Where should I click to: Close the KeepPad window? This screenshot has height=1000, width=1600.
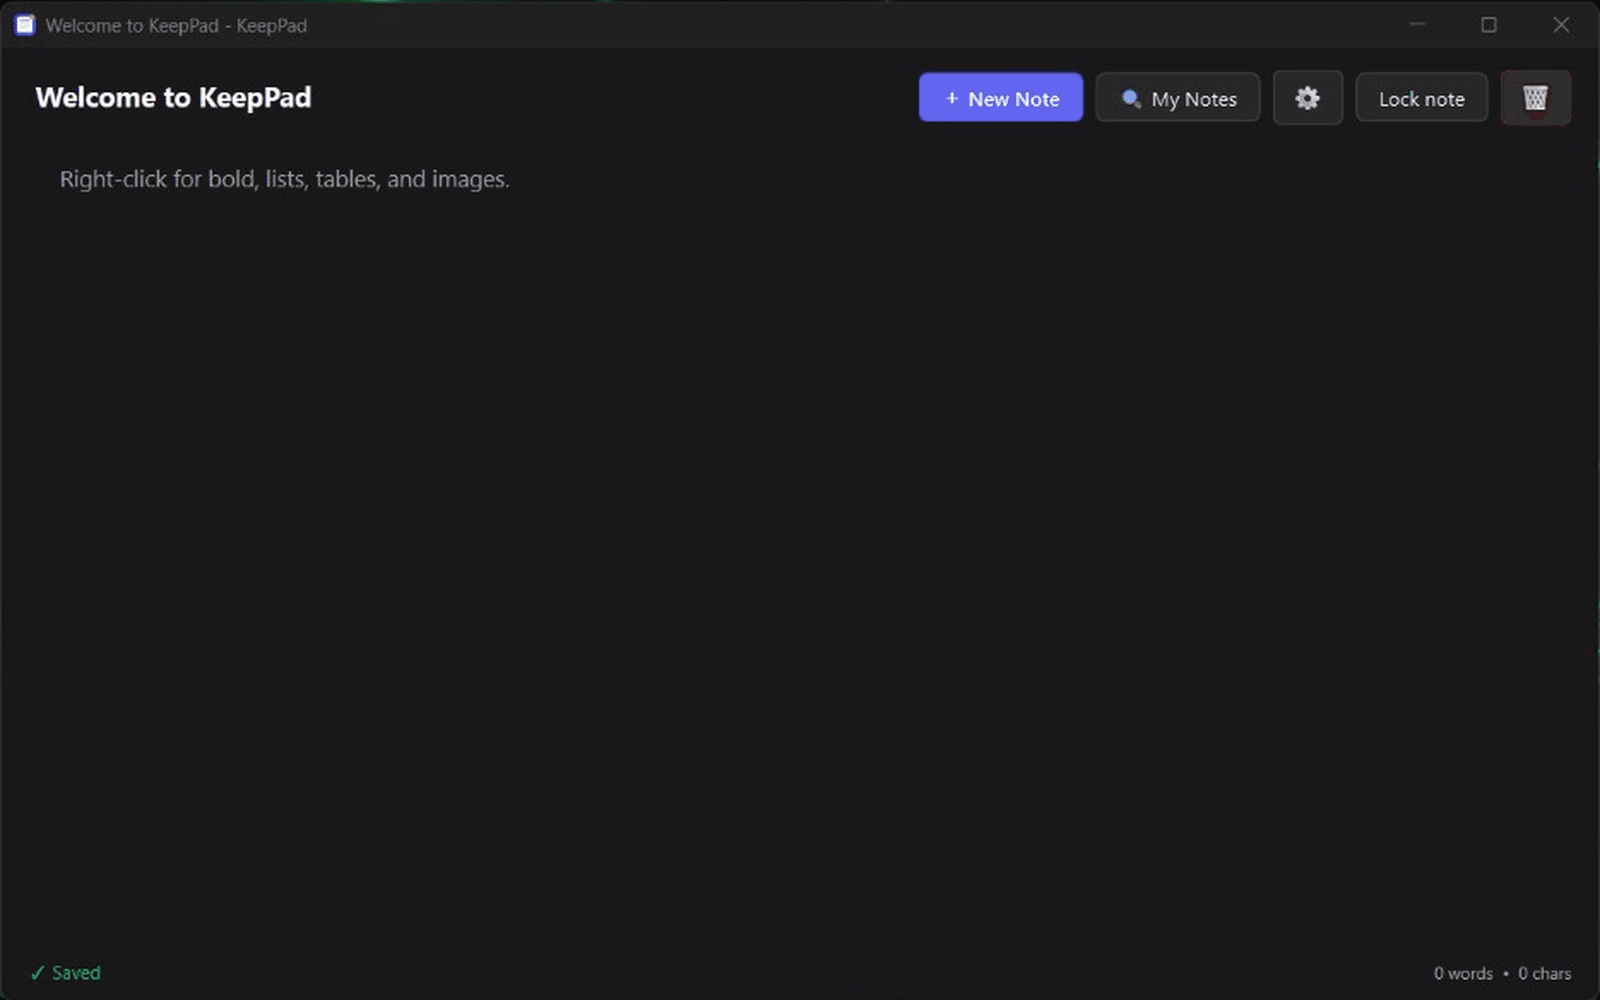pos(1561,24)
